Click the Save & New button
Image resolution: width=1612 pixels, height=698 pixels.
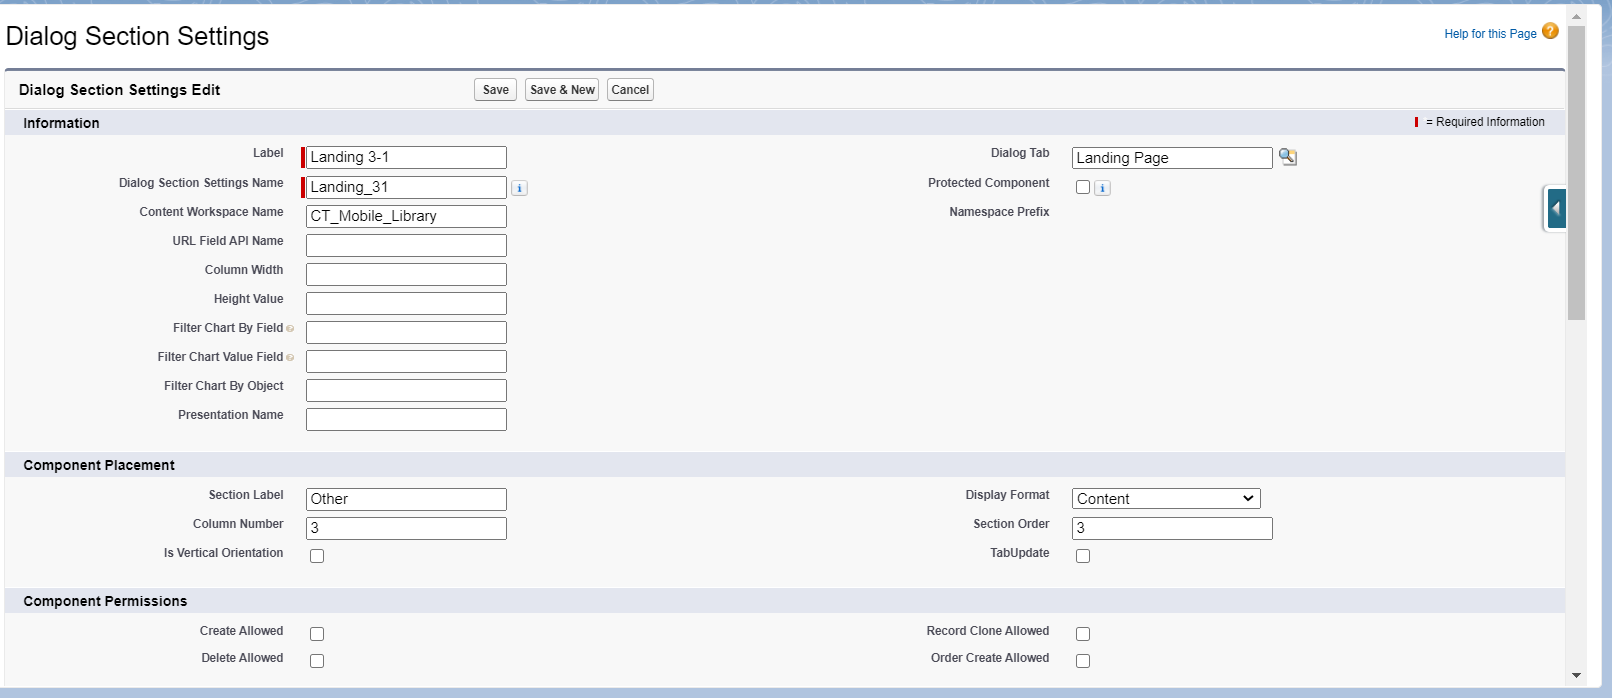(562, 90)
